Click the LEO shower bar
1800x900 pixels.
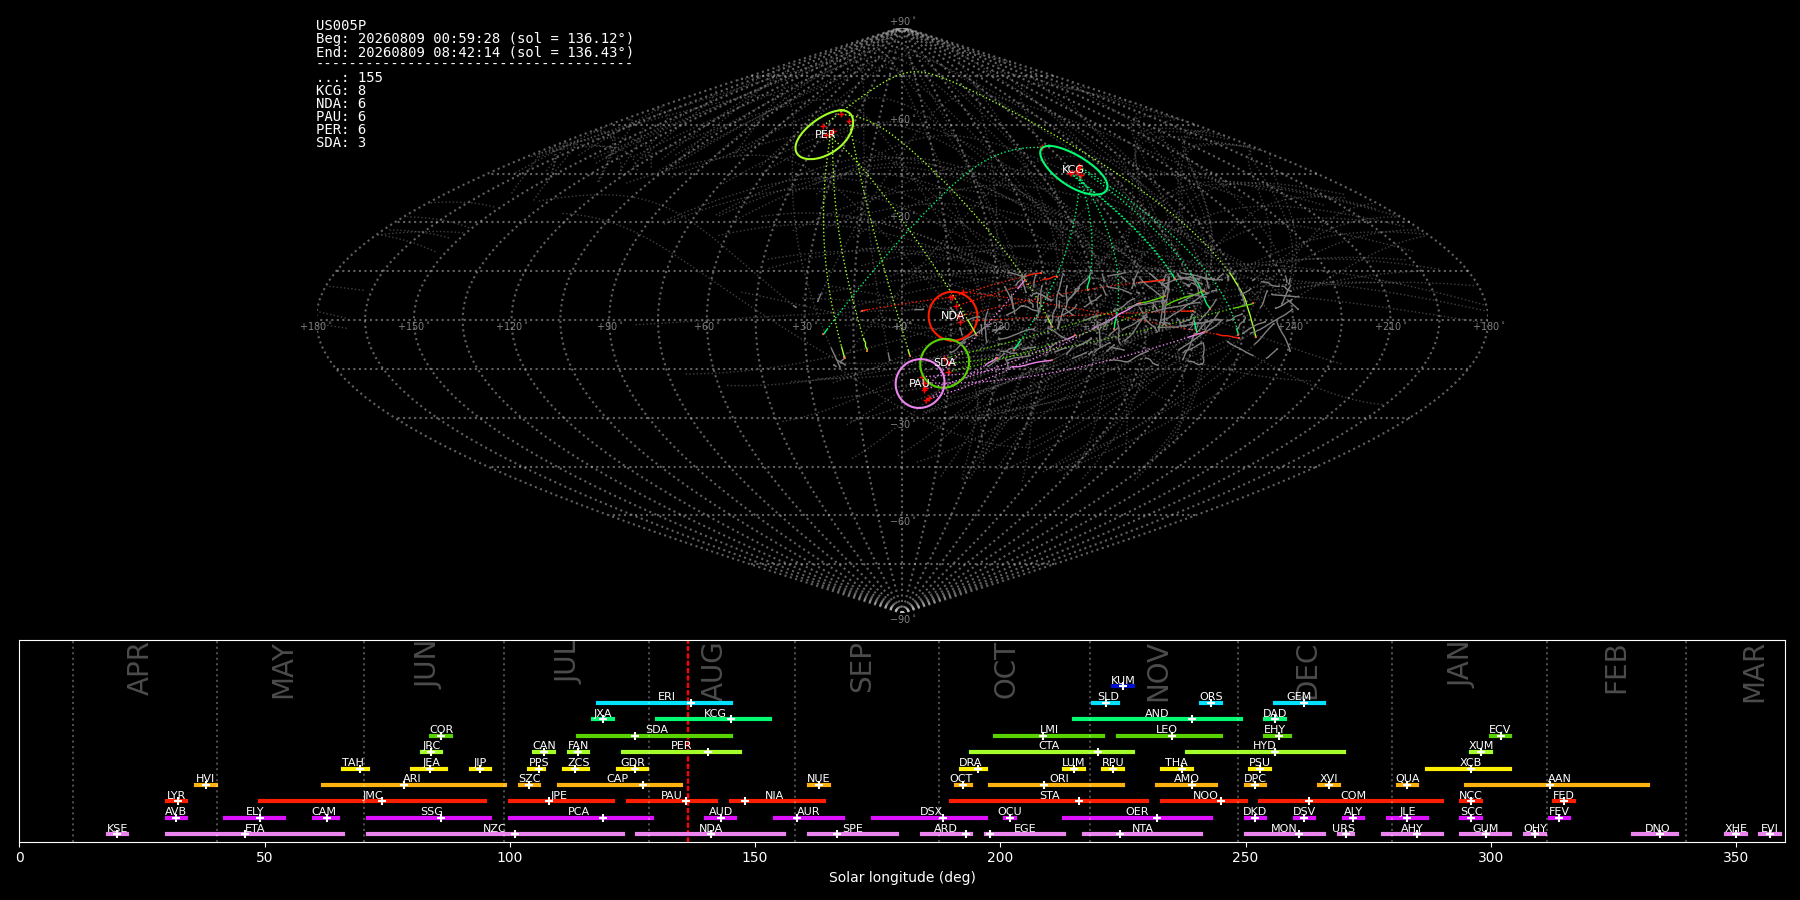pos(1169,736)
